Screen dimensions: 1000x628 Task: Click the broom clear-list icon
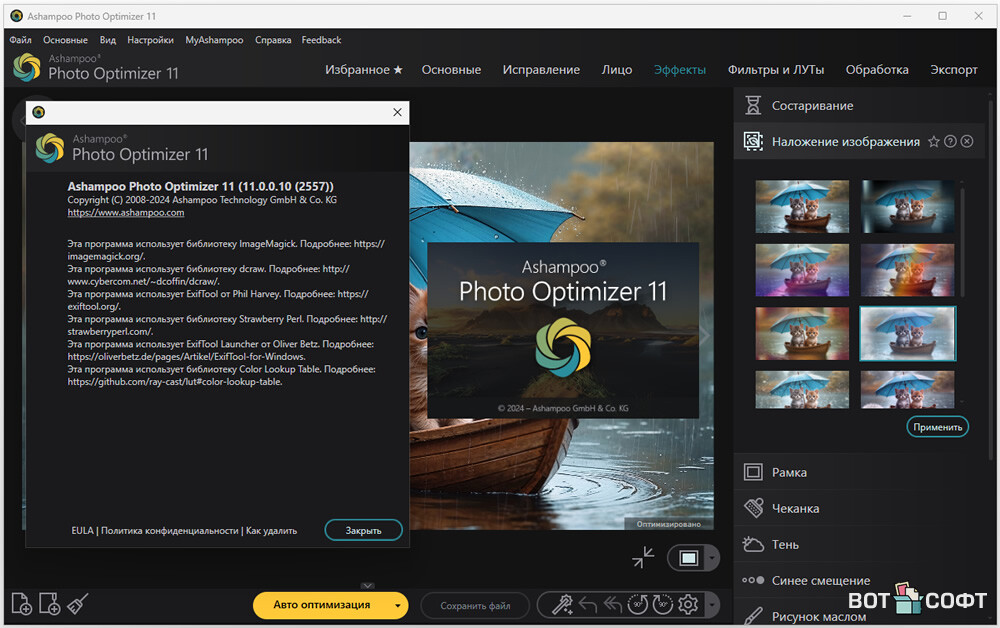[77, 604]
